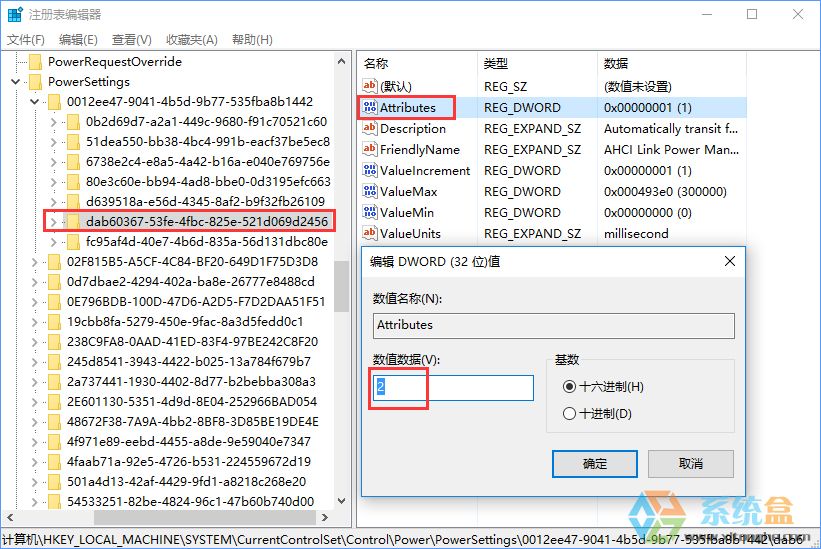Click folder icon of 6738e2c4-e8a5 key
The image size is (821, 549).
(73, 162)
